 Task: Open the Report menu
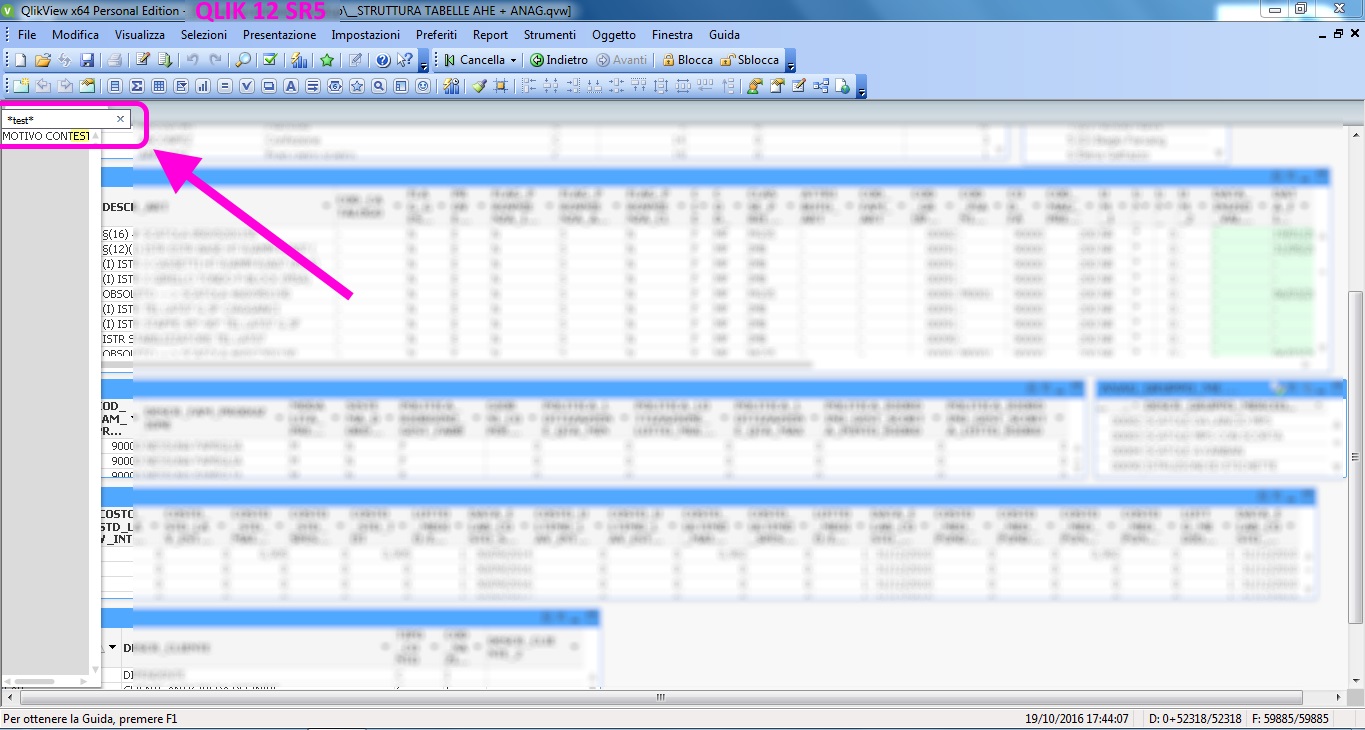click(x=490, y=34)
